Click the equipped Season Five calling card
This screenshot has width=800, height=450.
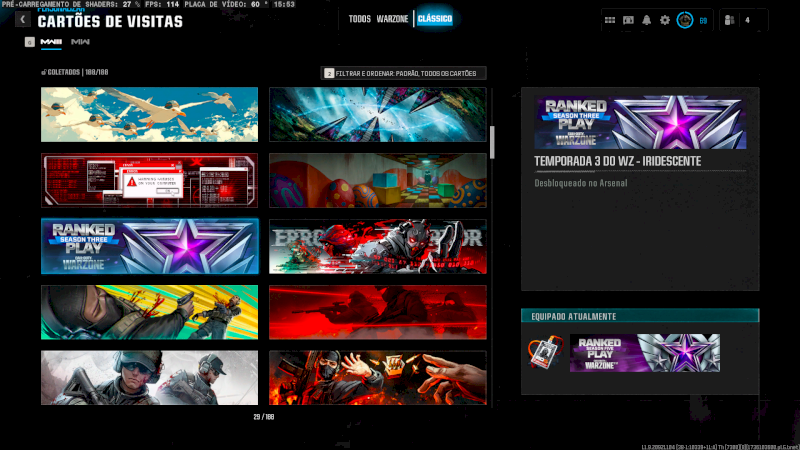click(645, 353)
